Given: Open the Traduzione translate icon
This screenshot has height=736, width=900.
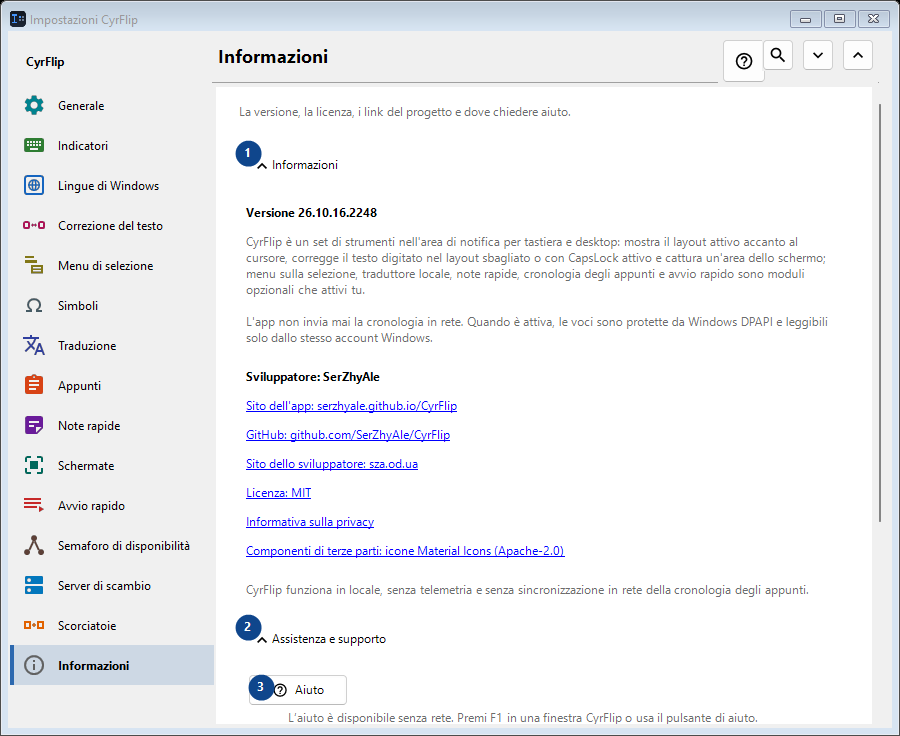Looking at the screenshot, I should click(34, 346).
